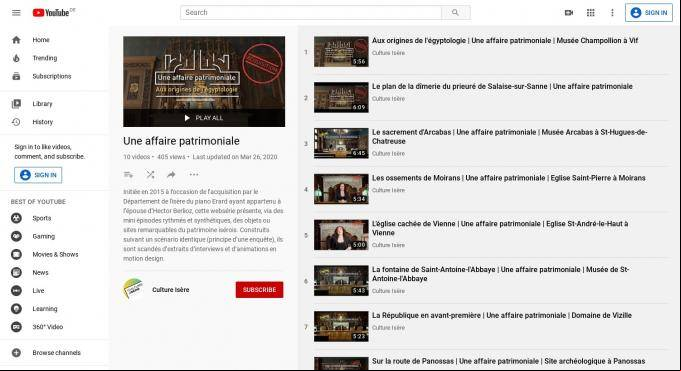Open the hamburger guide menu

16,13
